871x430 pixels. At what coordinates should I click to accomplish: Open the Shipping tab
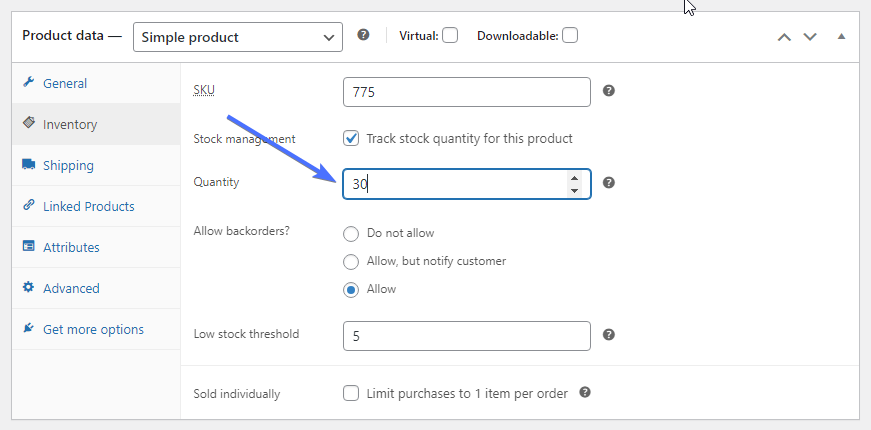[x=68, y=166]
